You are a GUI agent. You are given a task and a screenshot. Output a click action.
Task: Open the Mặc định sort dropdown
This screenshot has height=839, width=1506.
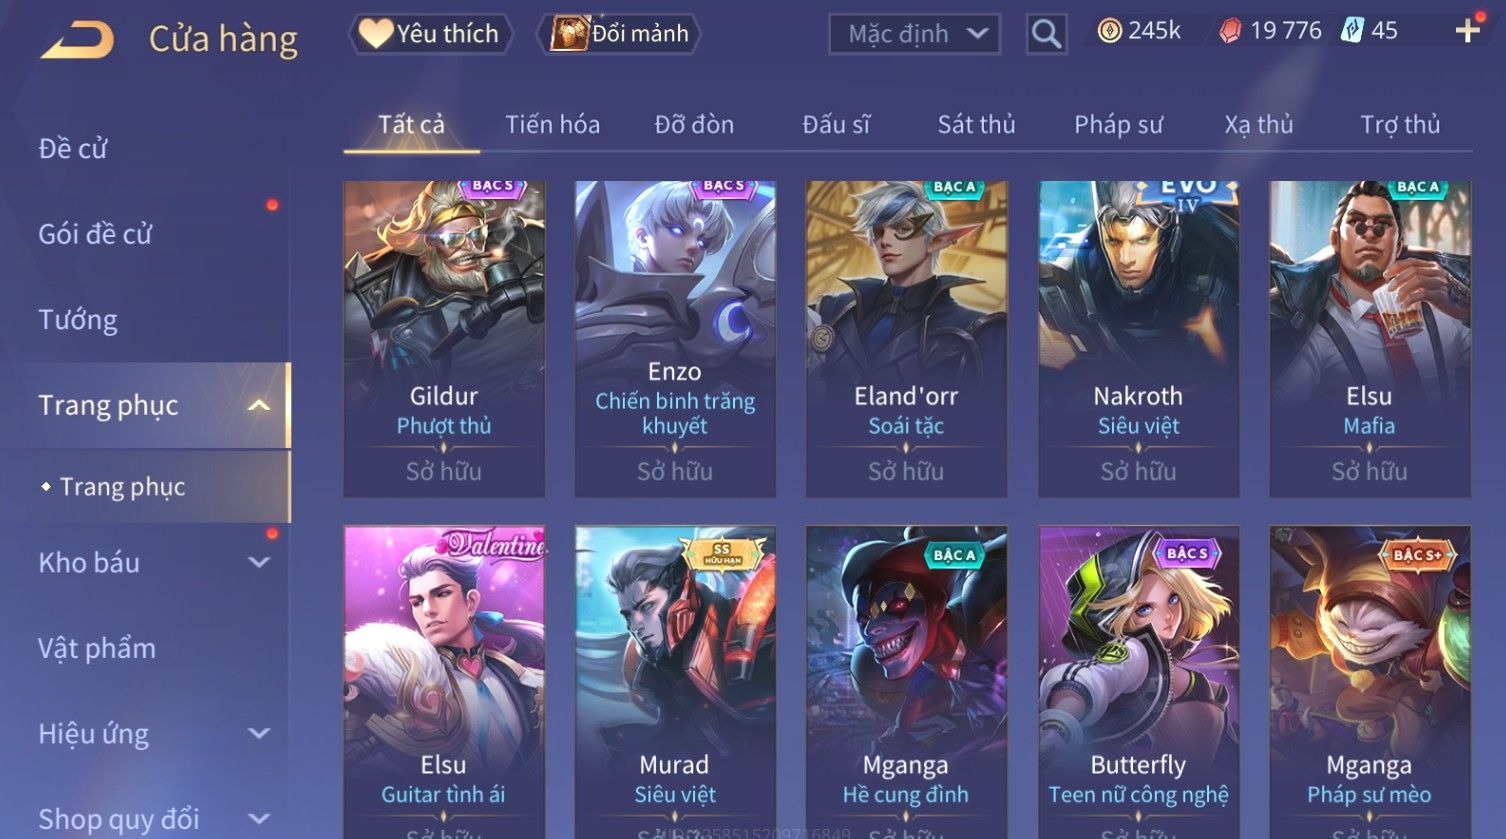click(x=914, y=34)
